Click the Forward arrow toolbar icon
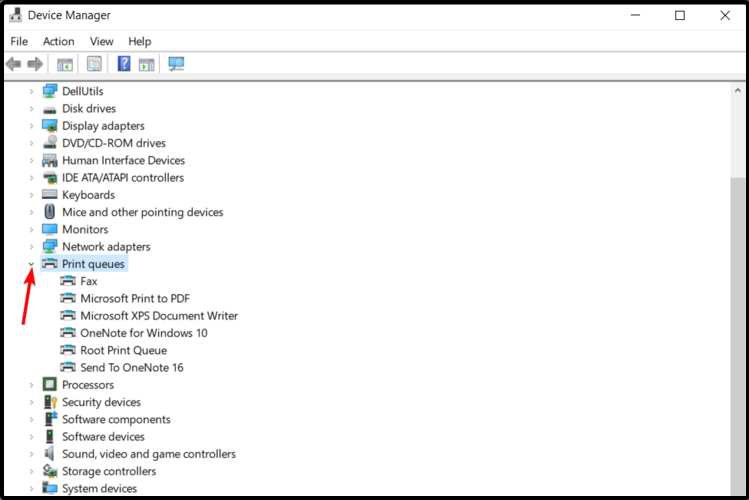The image size is (749, 500). click(35, 64)
